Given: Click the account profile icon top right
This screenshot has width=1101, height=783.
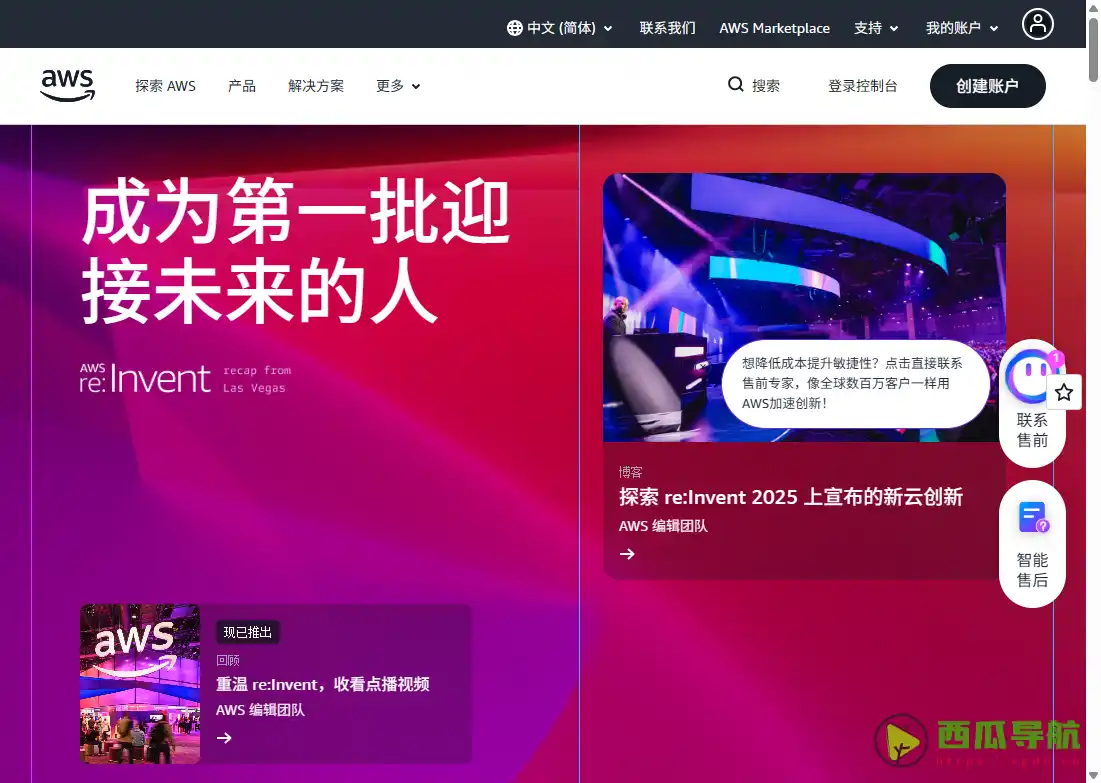Looking at the screenshot, I should 1038,23.
